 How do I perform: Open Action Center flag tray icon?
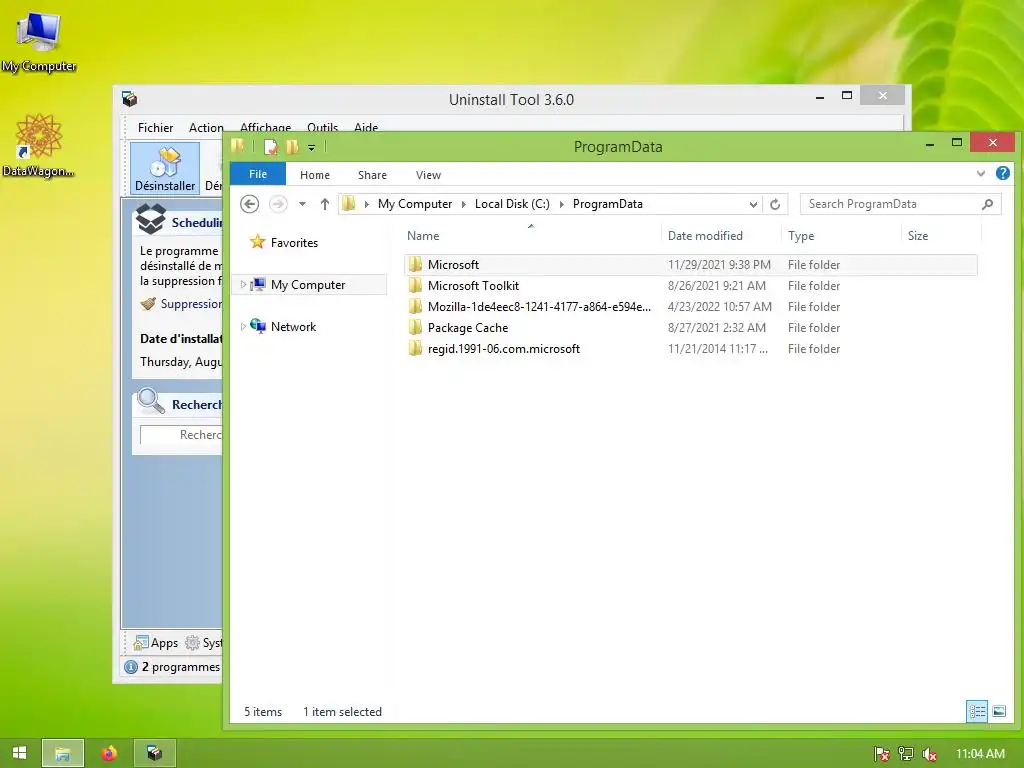point(882,754)
